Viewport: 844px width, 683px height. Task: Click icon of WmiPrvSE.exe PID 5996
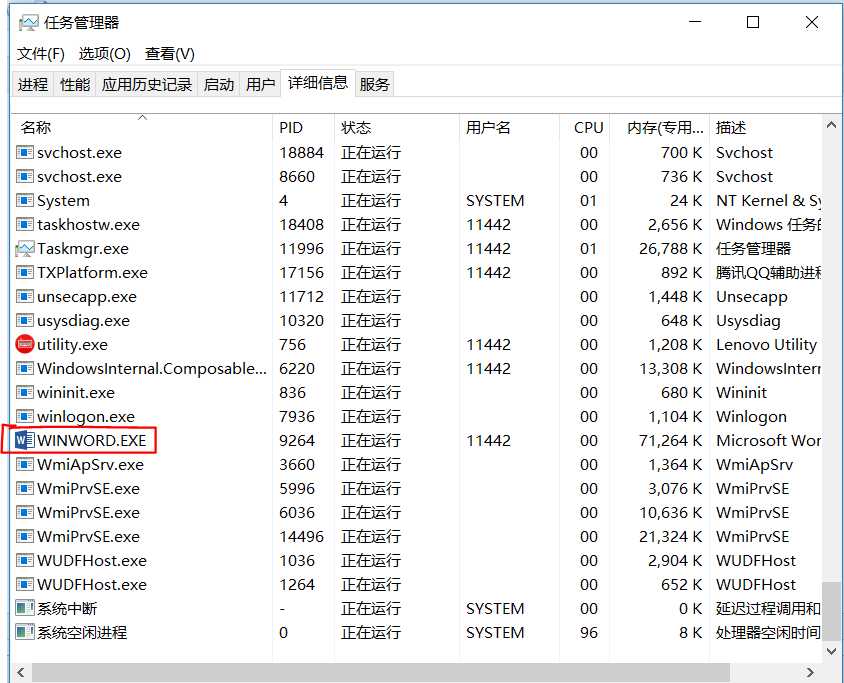pyautogui.click(x=25, y=489)
